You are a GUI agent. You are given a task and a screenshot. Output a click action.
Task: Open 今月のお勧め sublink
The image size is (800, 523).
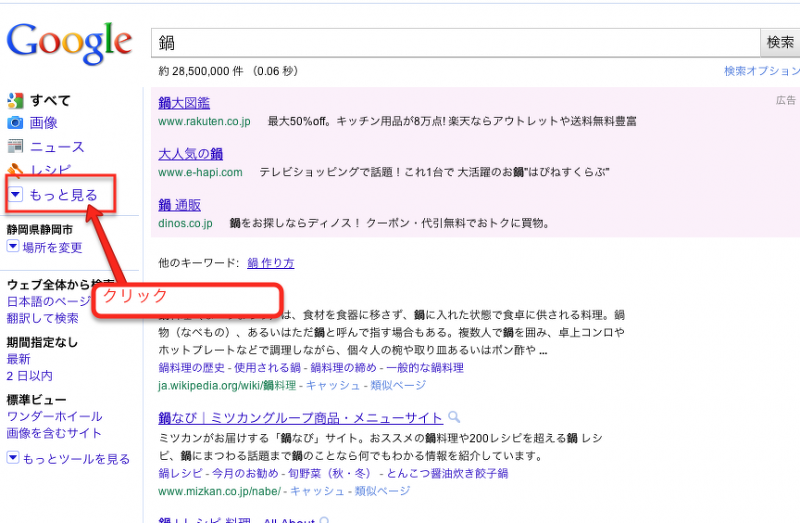coord(245,474)
